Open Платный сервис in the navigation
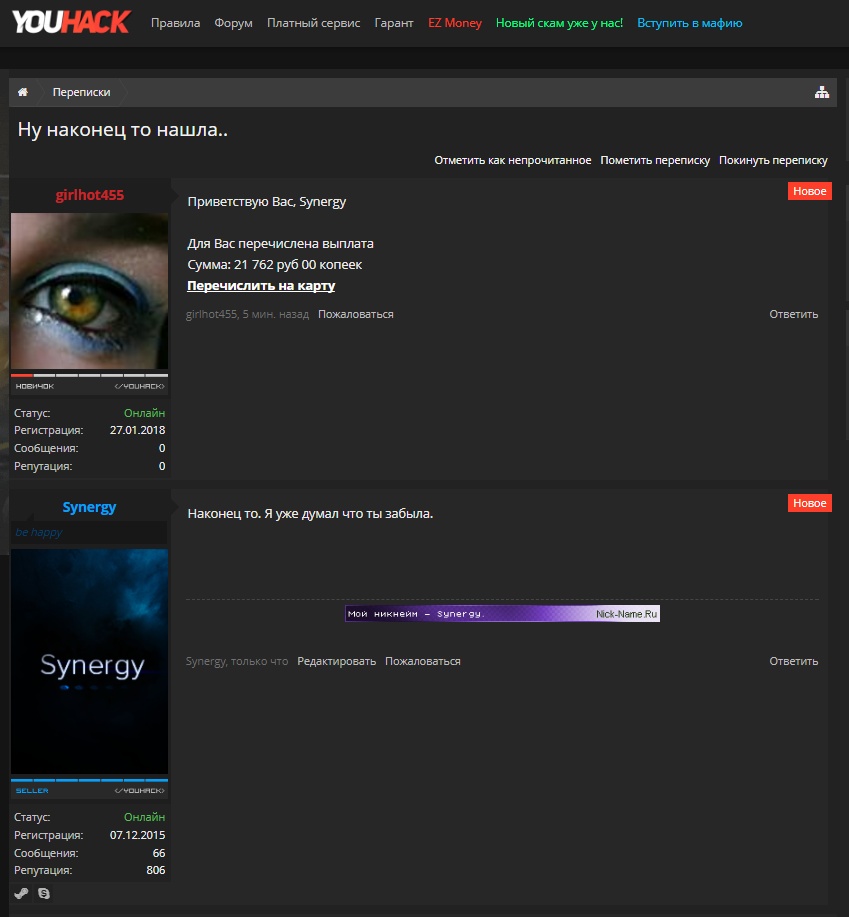This screenshot has height=917, width=849. coord(313,23)
